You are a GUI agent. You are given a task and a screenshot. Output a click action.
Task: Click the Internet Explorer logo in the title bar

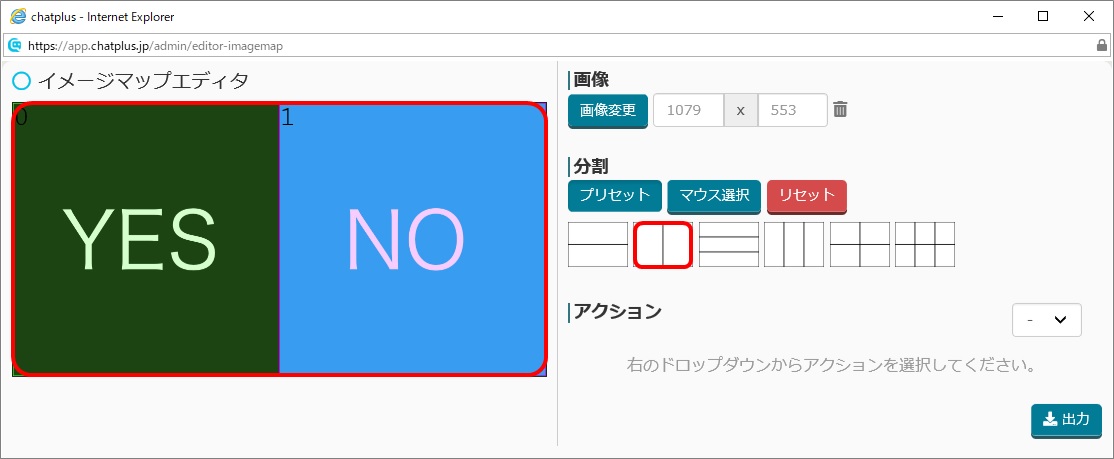pyautogui.click(x=18, y=16)
